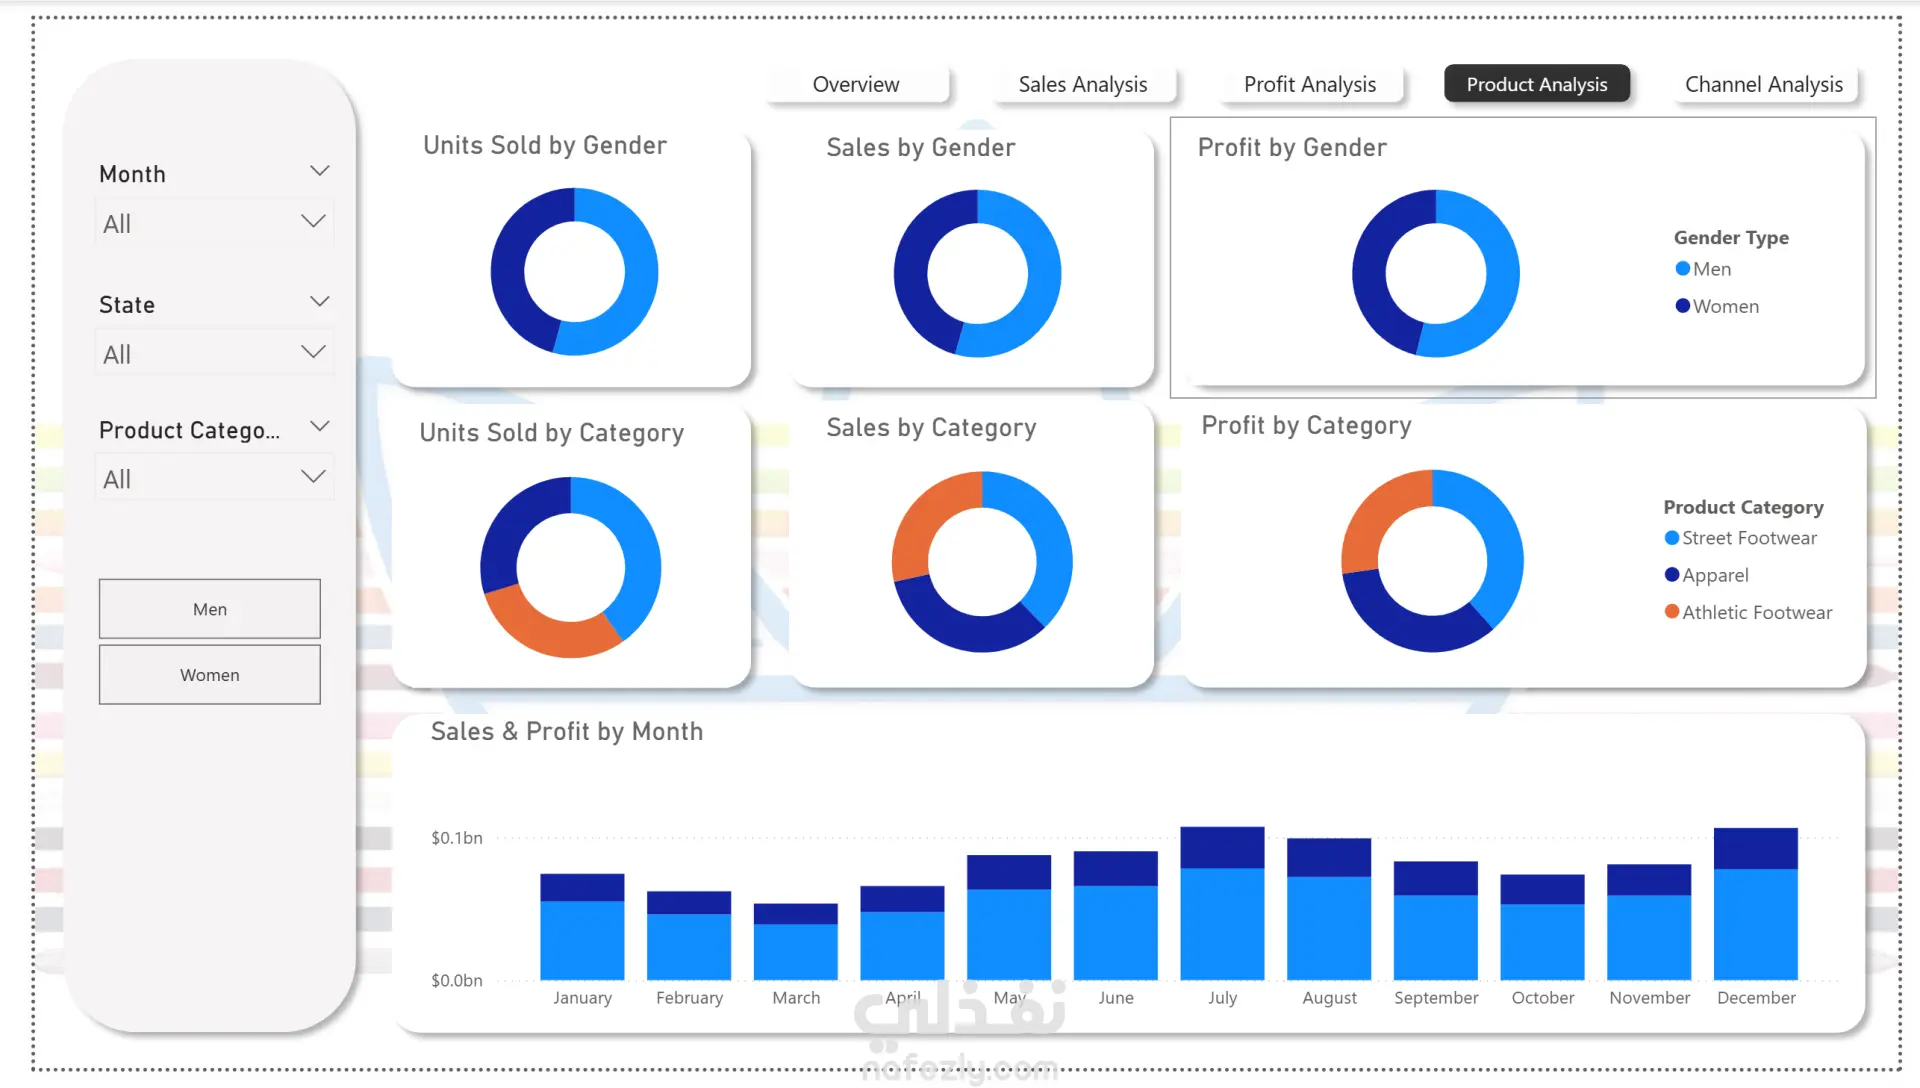Image resolution: width=1920 pixels, height=1088 pixels.
Task: Click Street Footwear legend marker
Action: pyautogui.click(x=1672, y=538)
